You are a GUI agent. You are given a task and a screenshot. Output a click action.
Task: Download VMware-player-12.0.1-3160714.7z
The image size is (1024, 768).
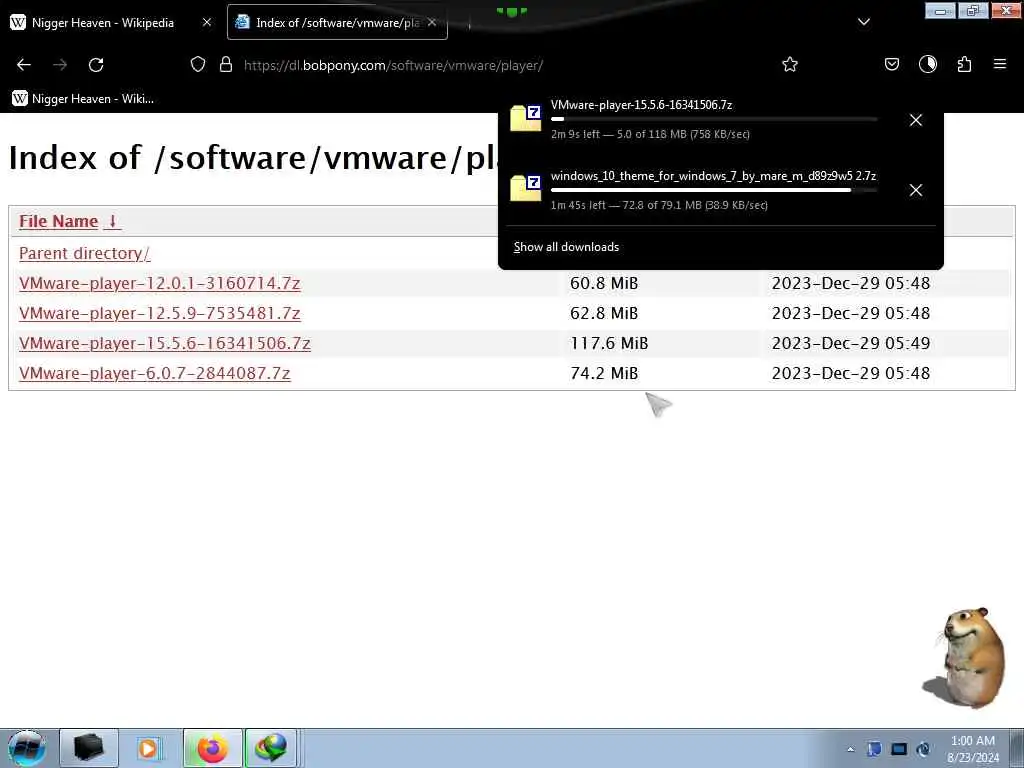(159, 283)
